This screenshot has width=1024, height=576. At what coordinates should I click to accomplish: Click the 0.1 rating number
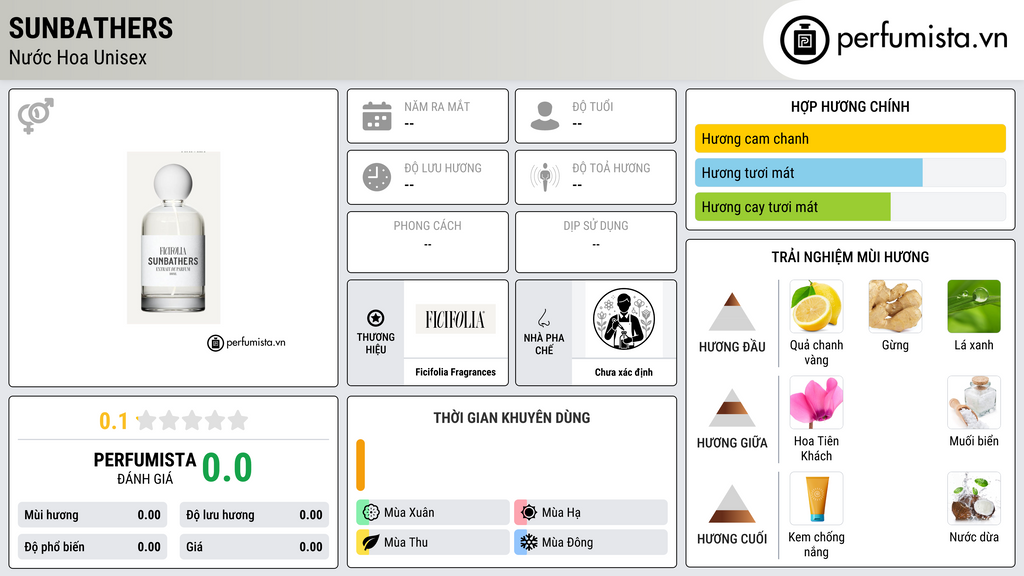(x=114, y=421)
